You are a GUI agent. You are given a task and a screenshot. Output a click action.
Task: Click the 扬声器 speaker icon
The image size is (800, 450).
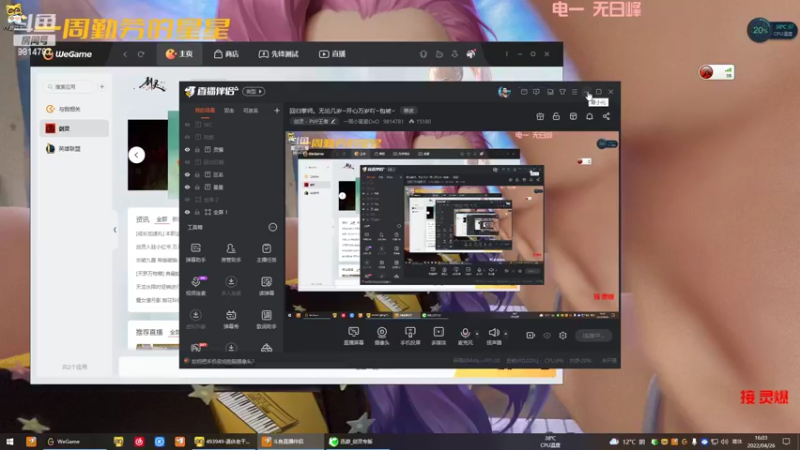494,336
